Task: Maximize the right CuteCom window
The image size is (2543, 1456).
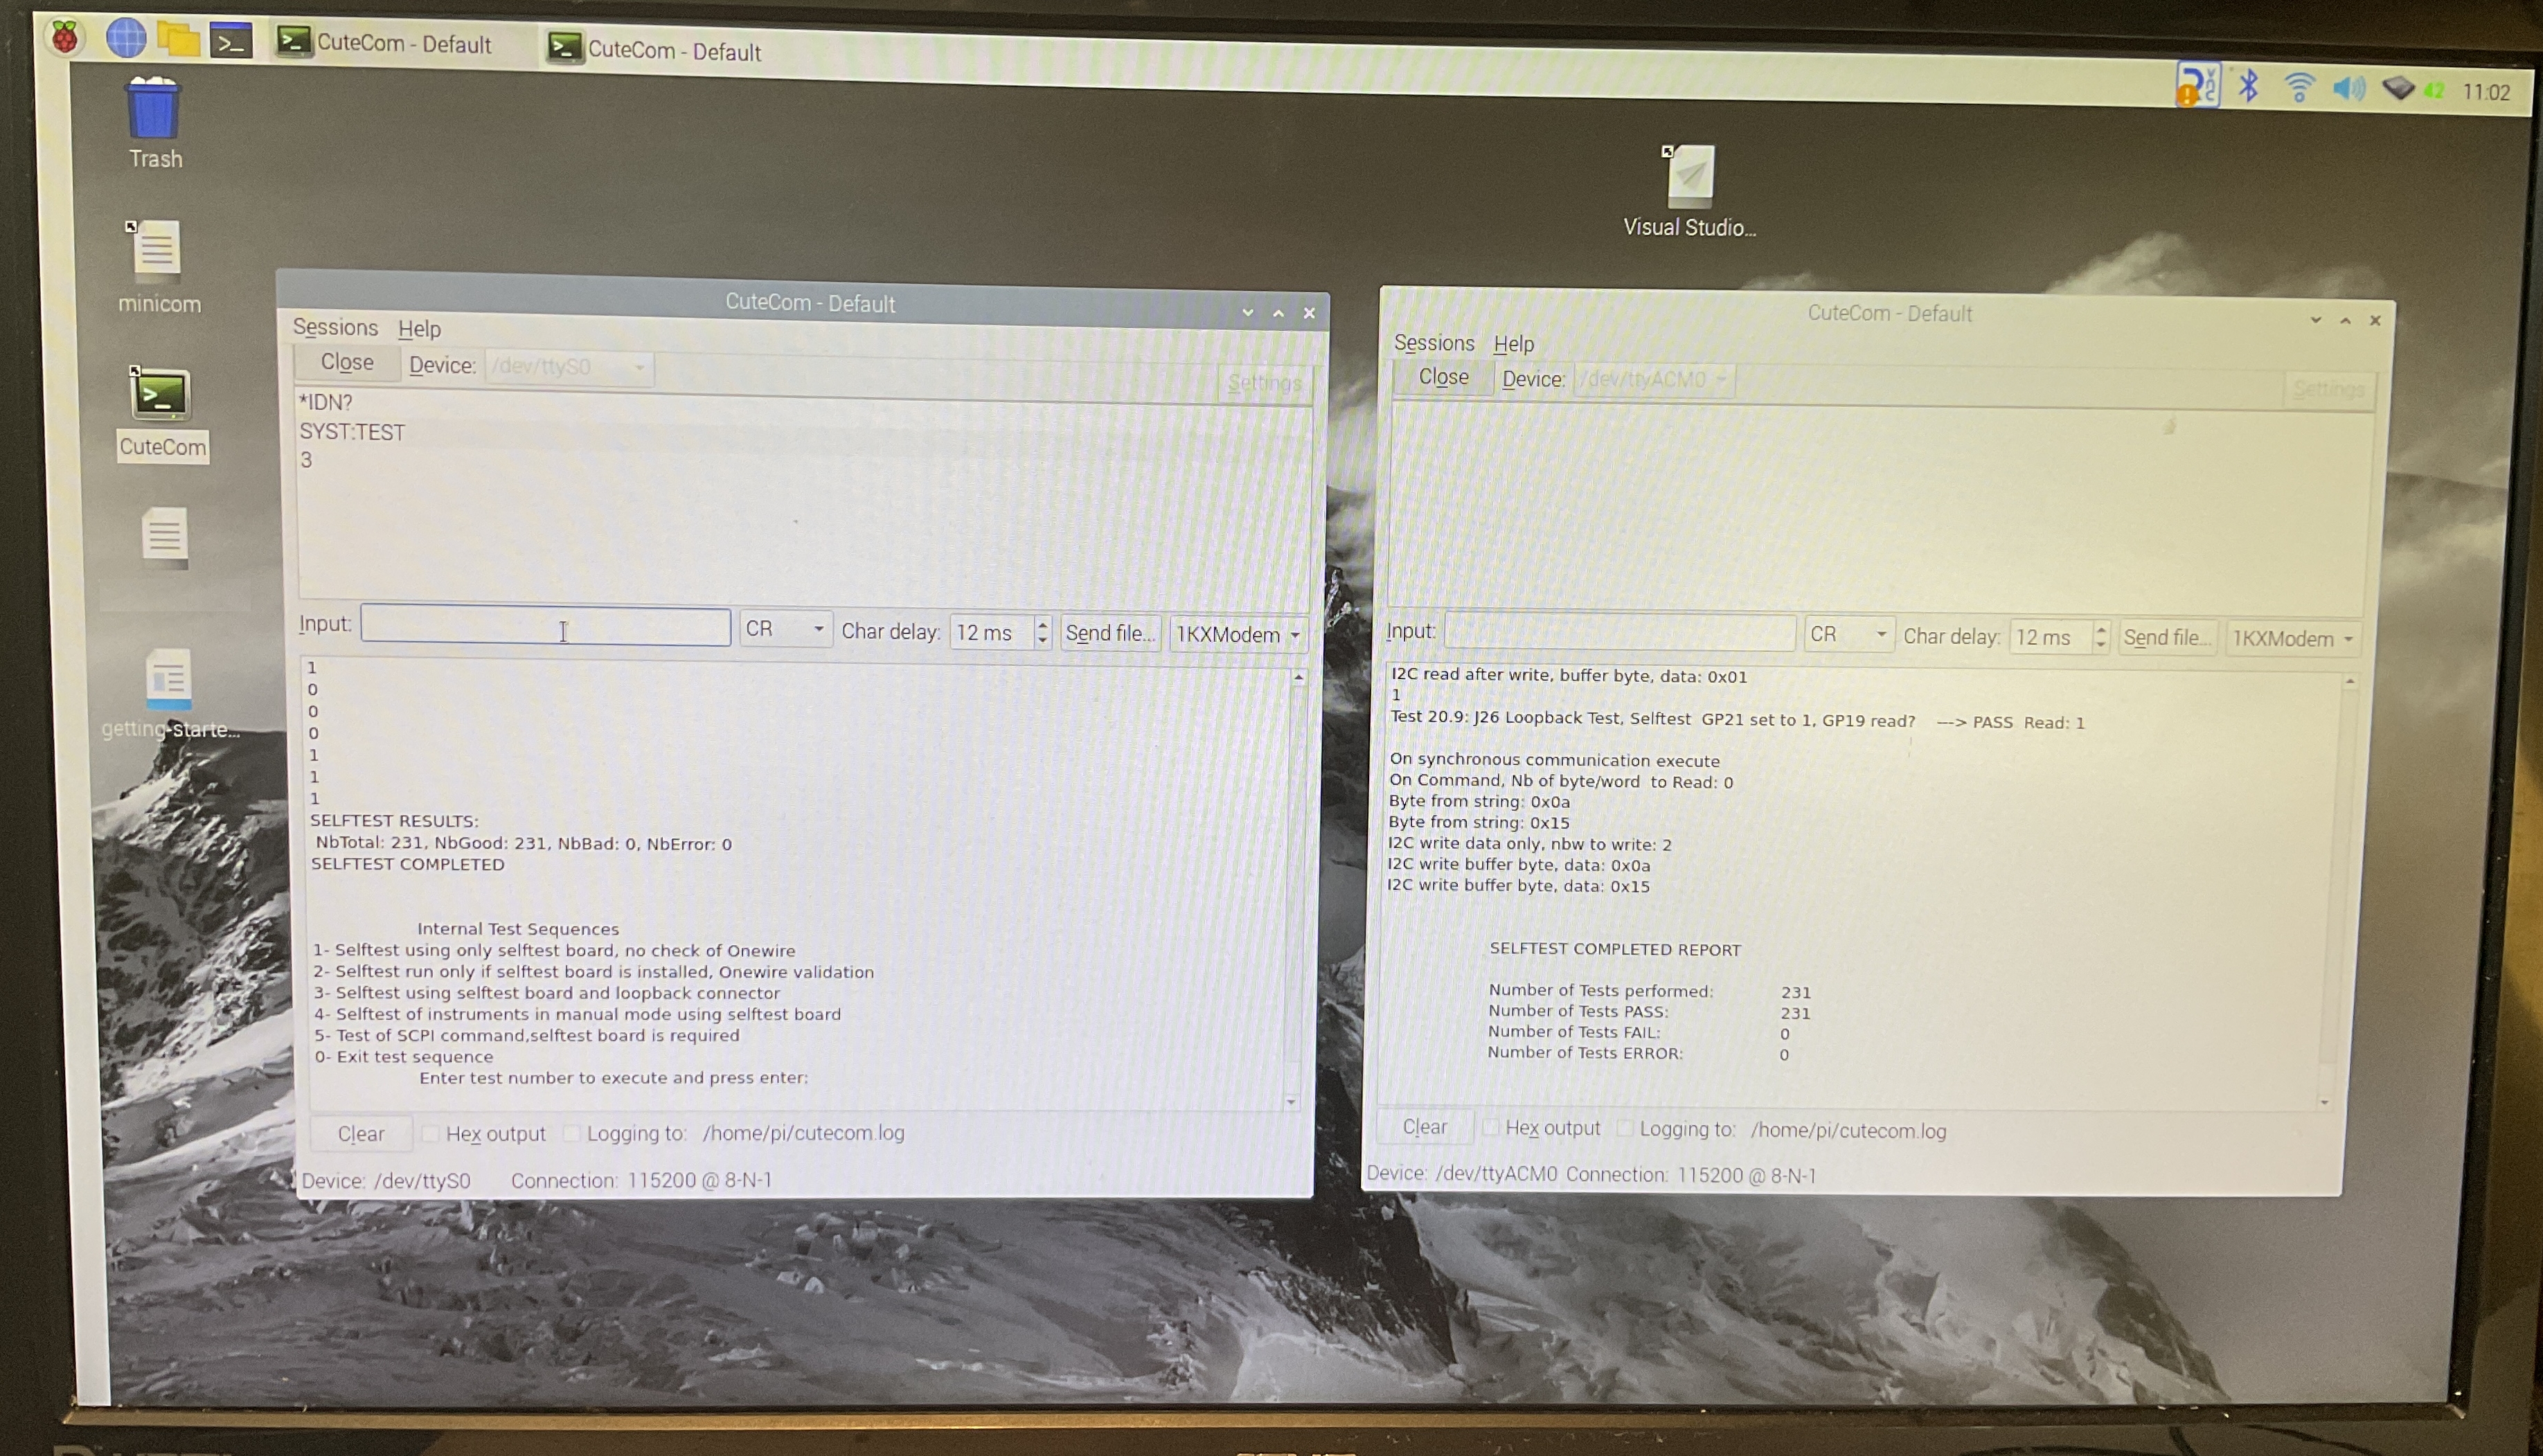Action: click(2345, 320)
